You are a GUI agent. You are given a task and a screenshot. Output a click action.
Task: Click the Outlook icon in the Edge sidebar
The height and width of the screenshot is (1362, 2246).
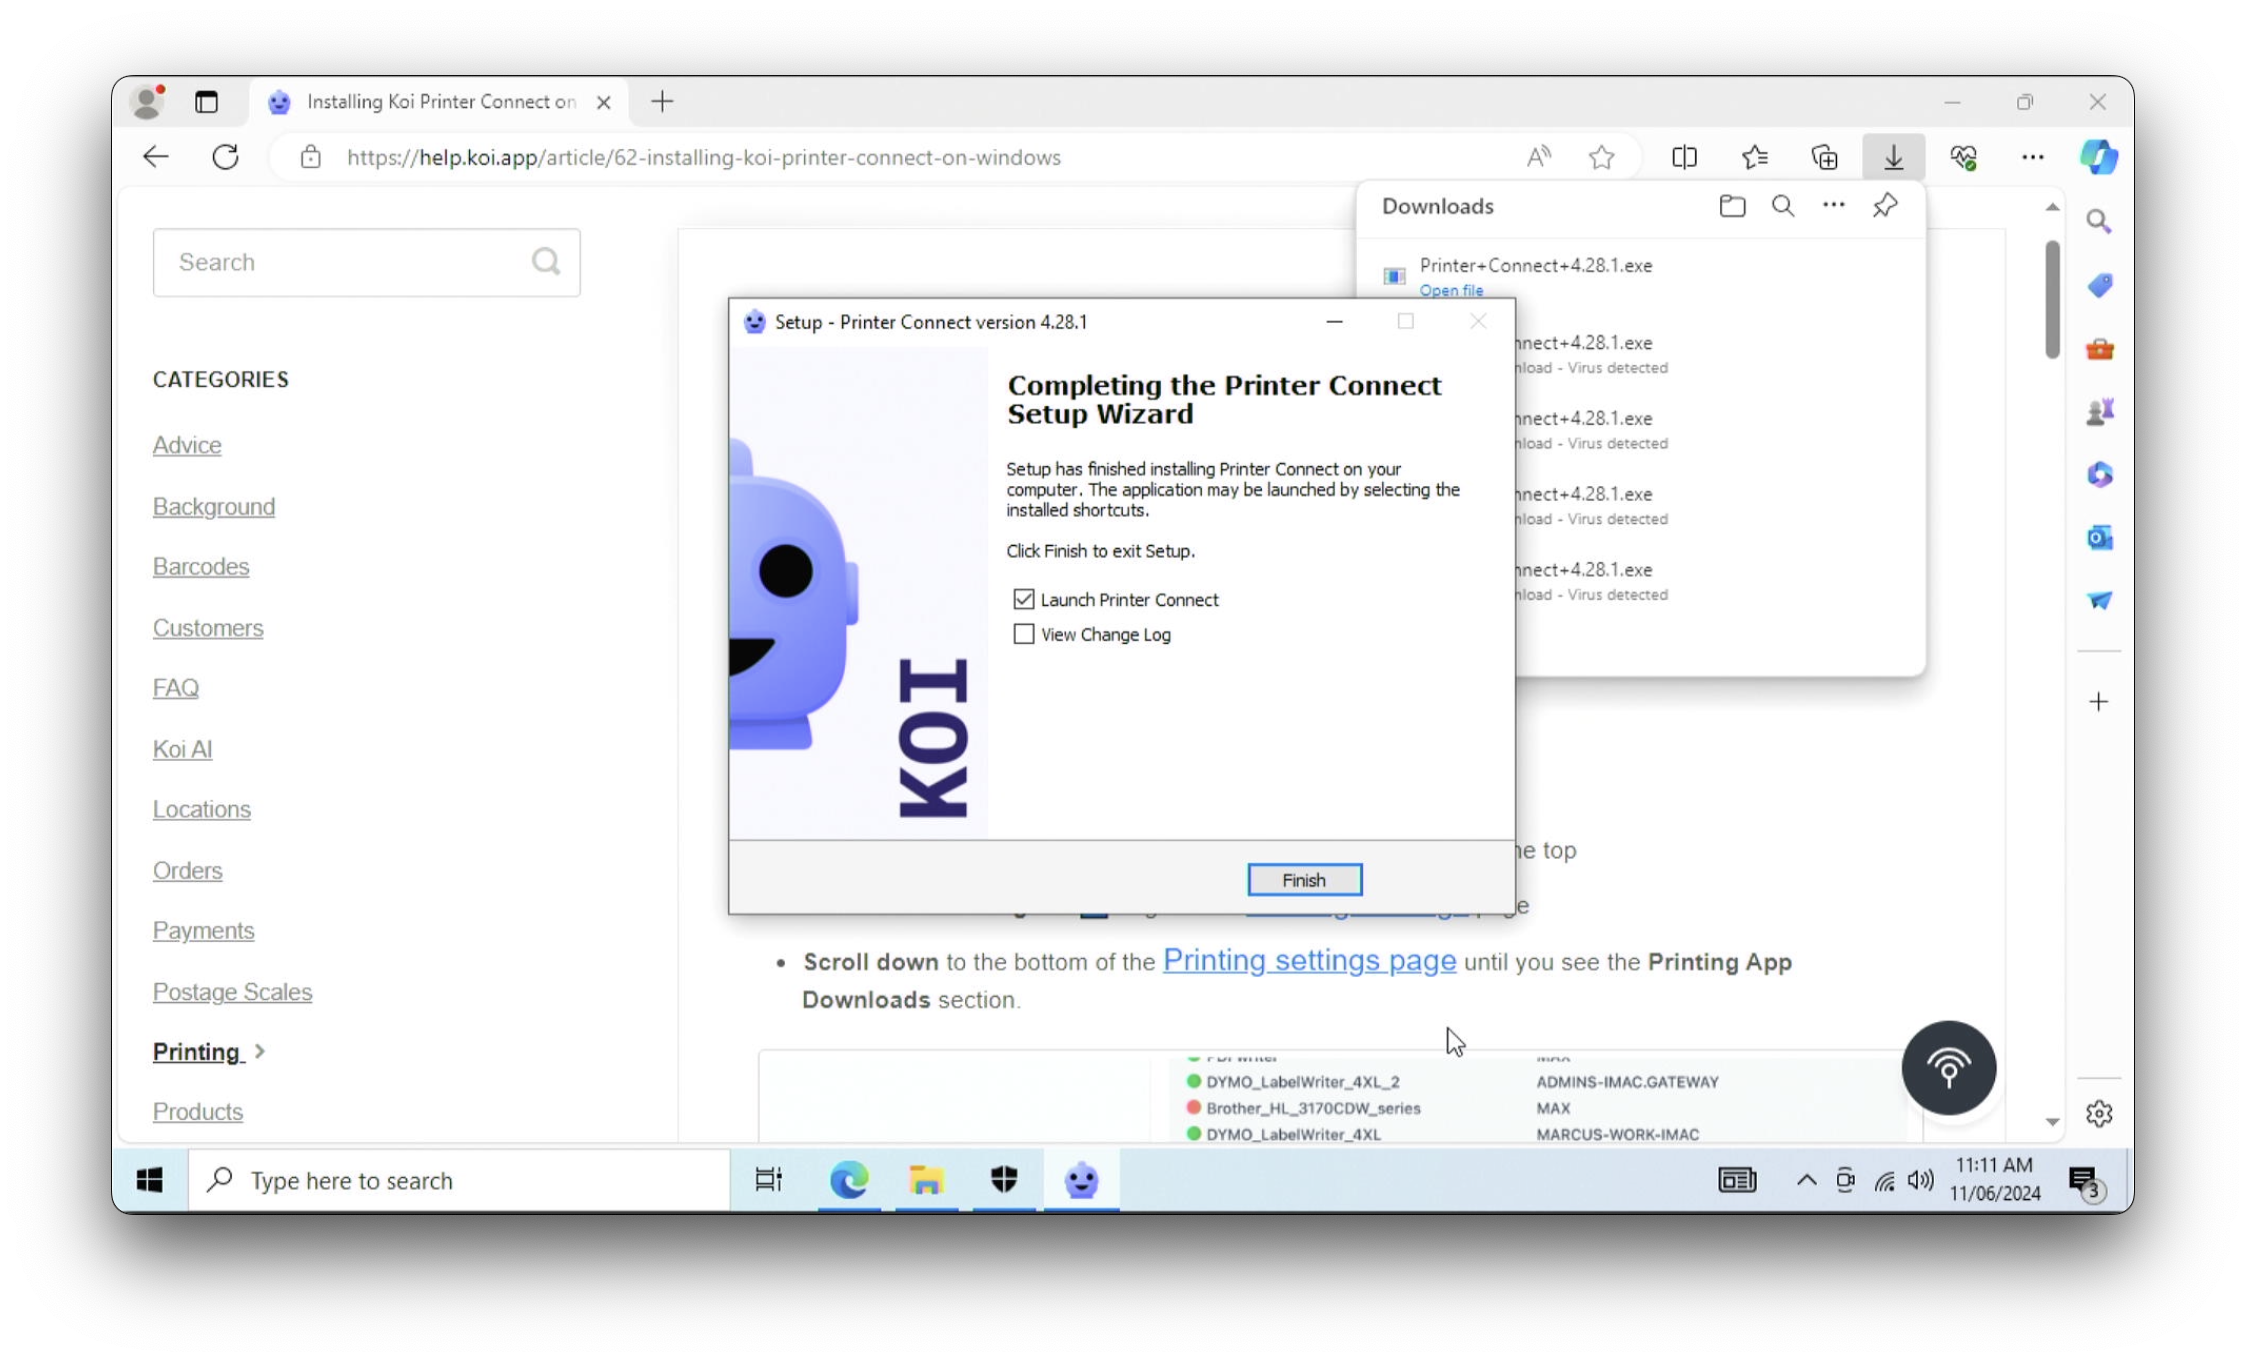pos(2099,538)
